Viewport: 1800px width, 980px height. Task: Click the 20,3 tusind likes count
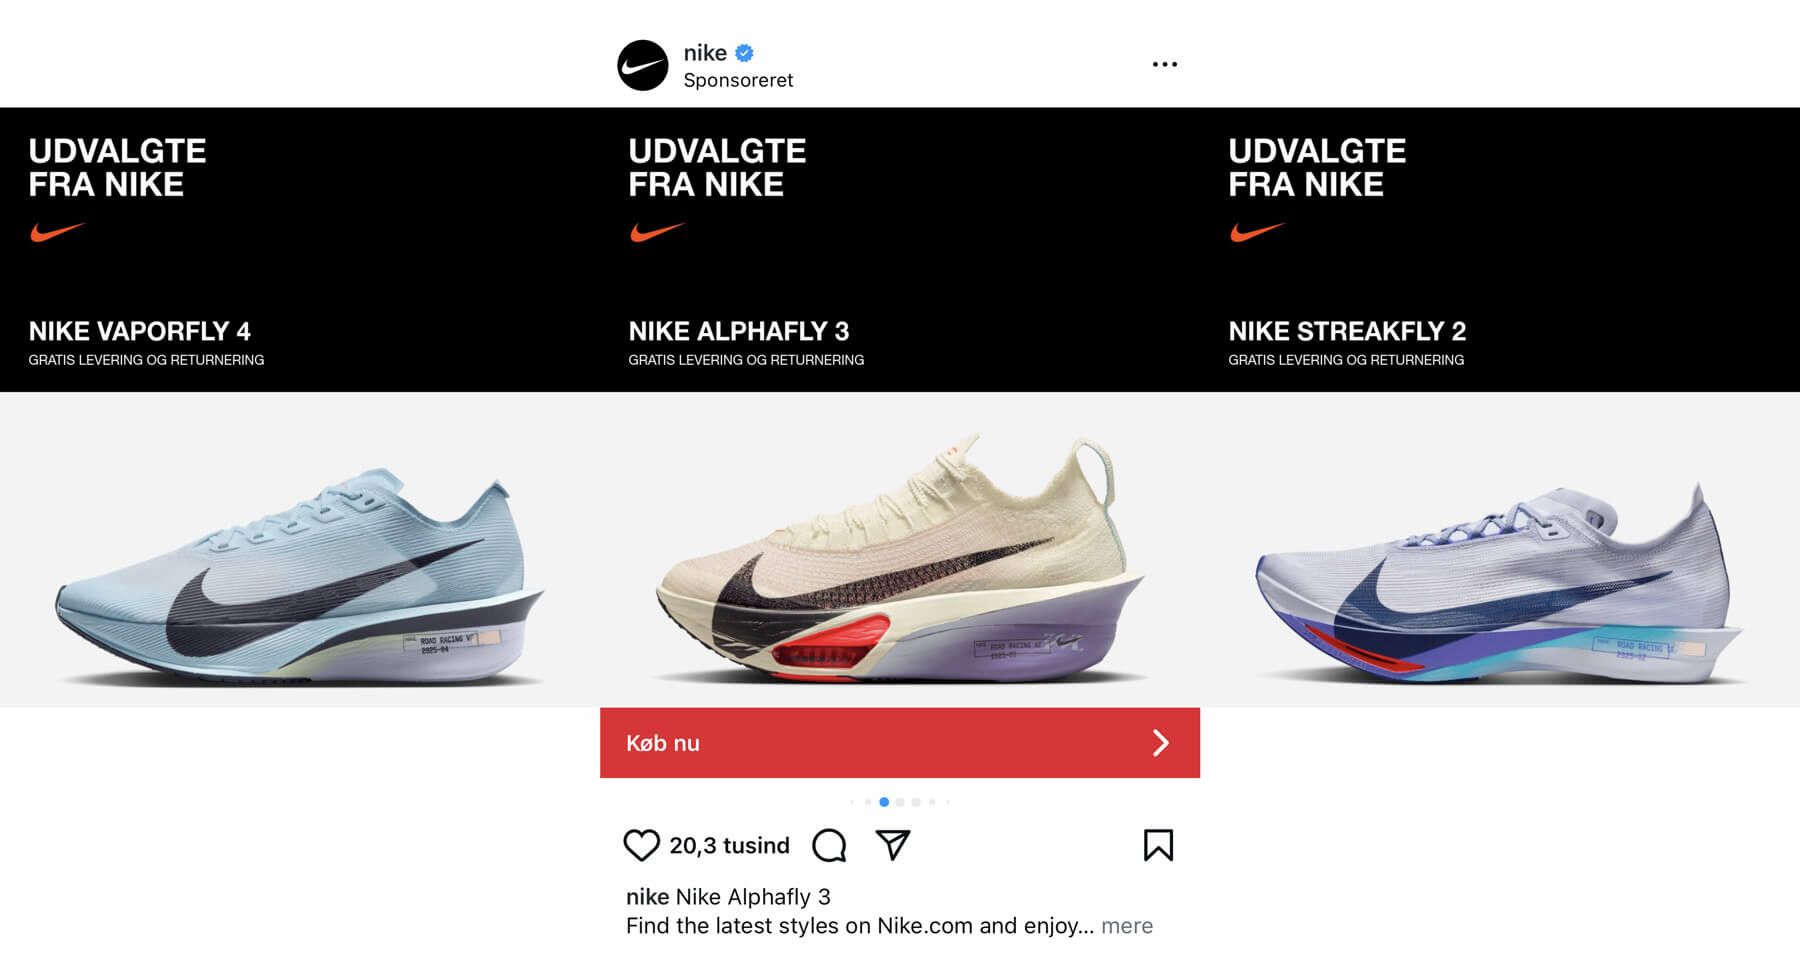[x=728, y=845]
